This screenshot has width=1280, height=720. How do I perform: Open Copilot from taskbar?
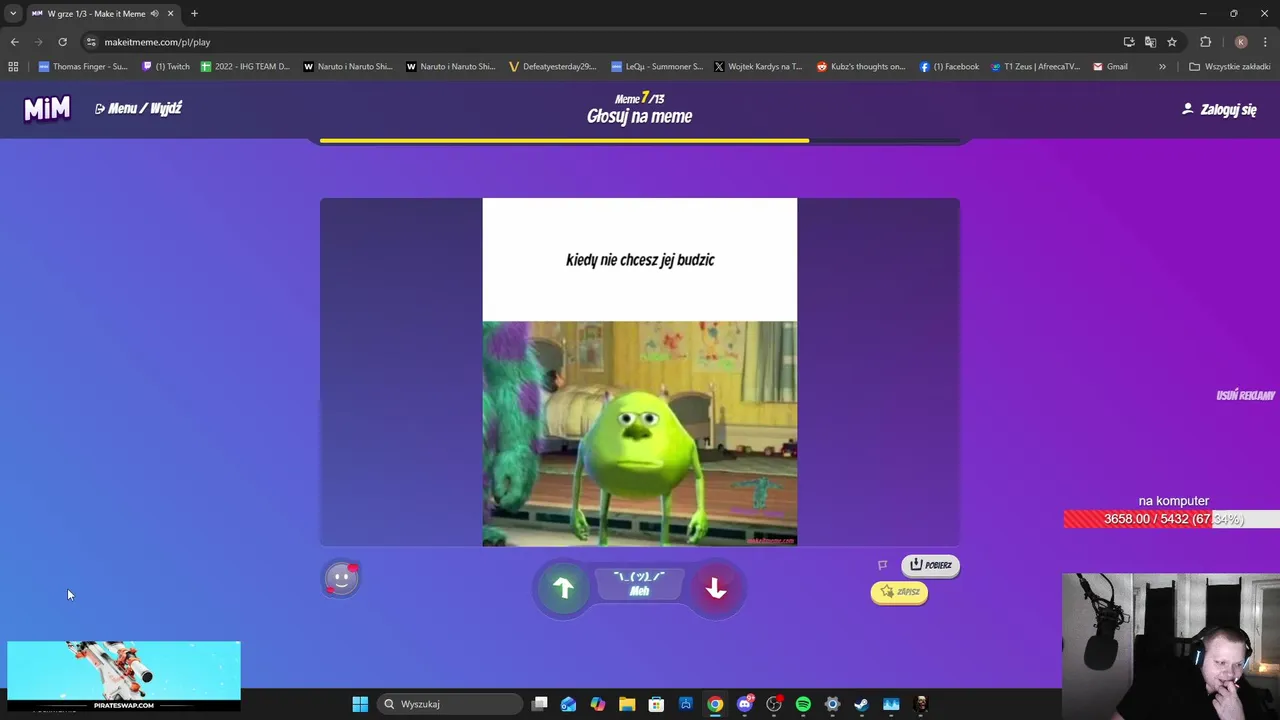click(598, 704)
